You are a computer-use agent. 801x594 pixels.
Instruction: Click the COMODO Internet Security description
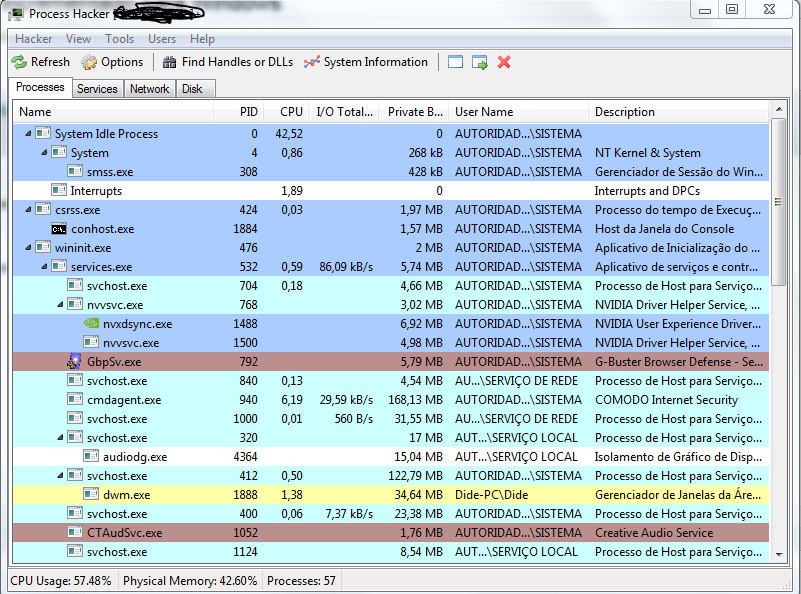click(666, 400)
